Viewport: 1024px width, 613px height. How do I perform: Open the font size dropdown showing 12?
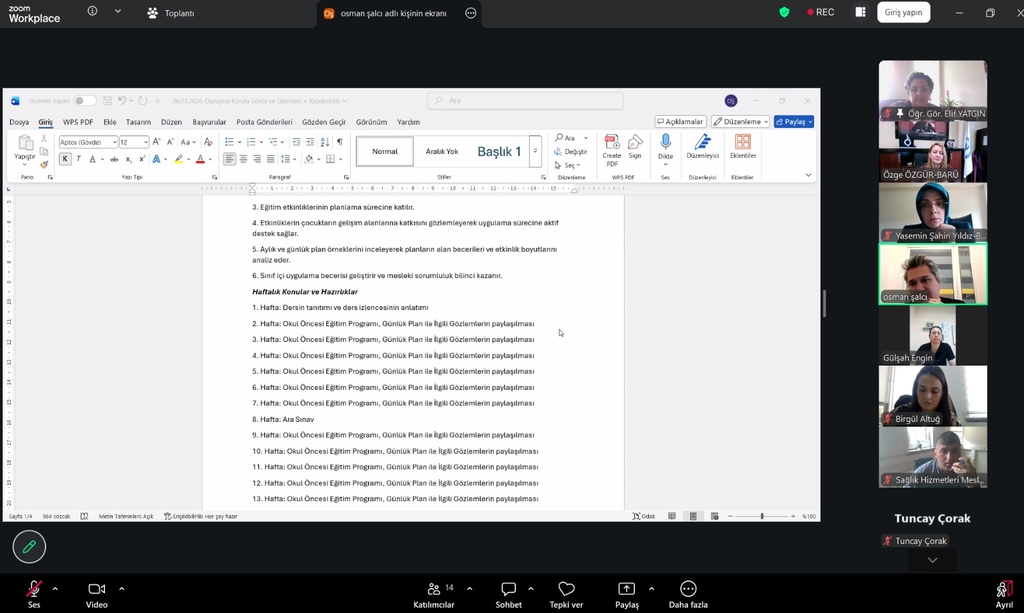pyautogui.click(x=145, y=142)
